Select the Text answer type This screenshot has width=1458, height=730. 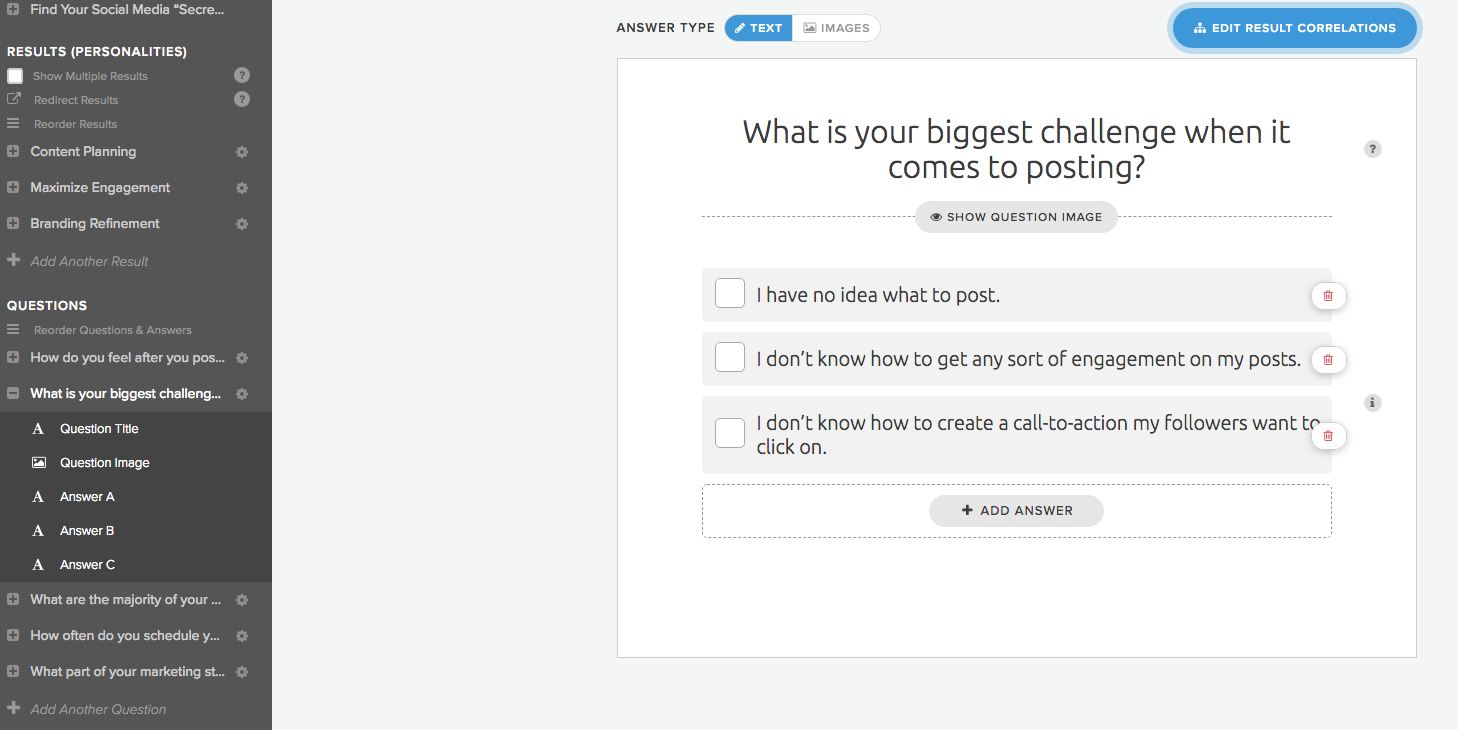[x=758, y=28]
